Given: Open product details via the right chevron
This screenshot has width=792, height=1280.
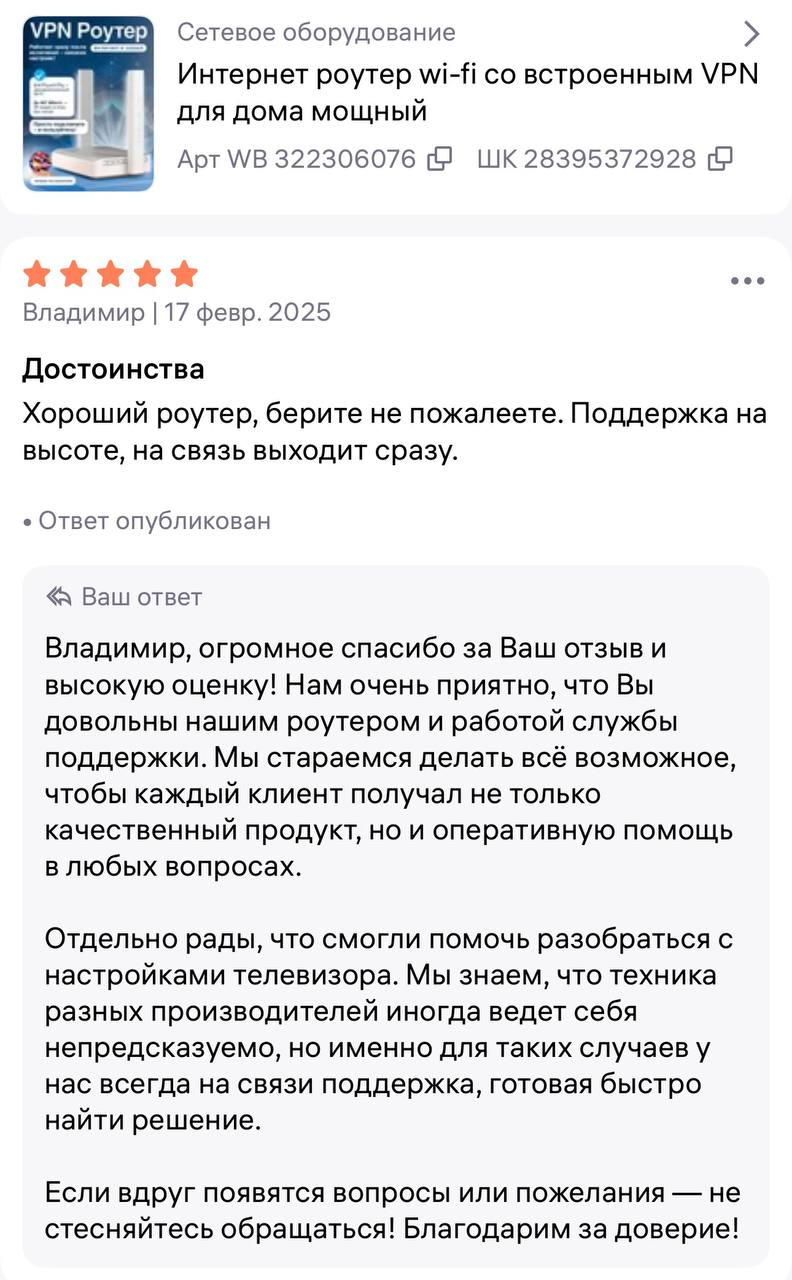Looking at the screenshot, I should (x=752, y=35).
